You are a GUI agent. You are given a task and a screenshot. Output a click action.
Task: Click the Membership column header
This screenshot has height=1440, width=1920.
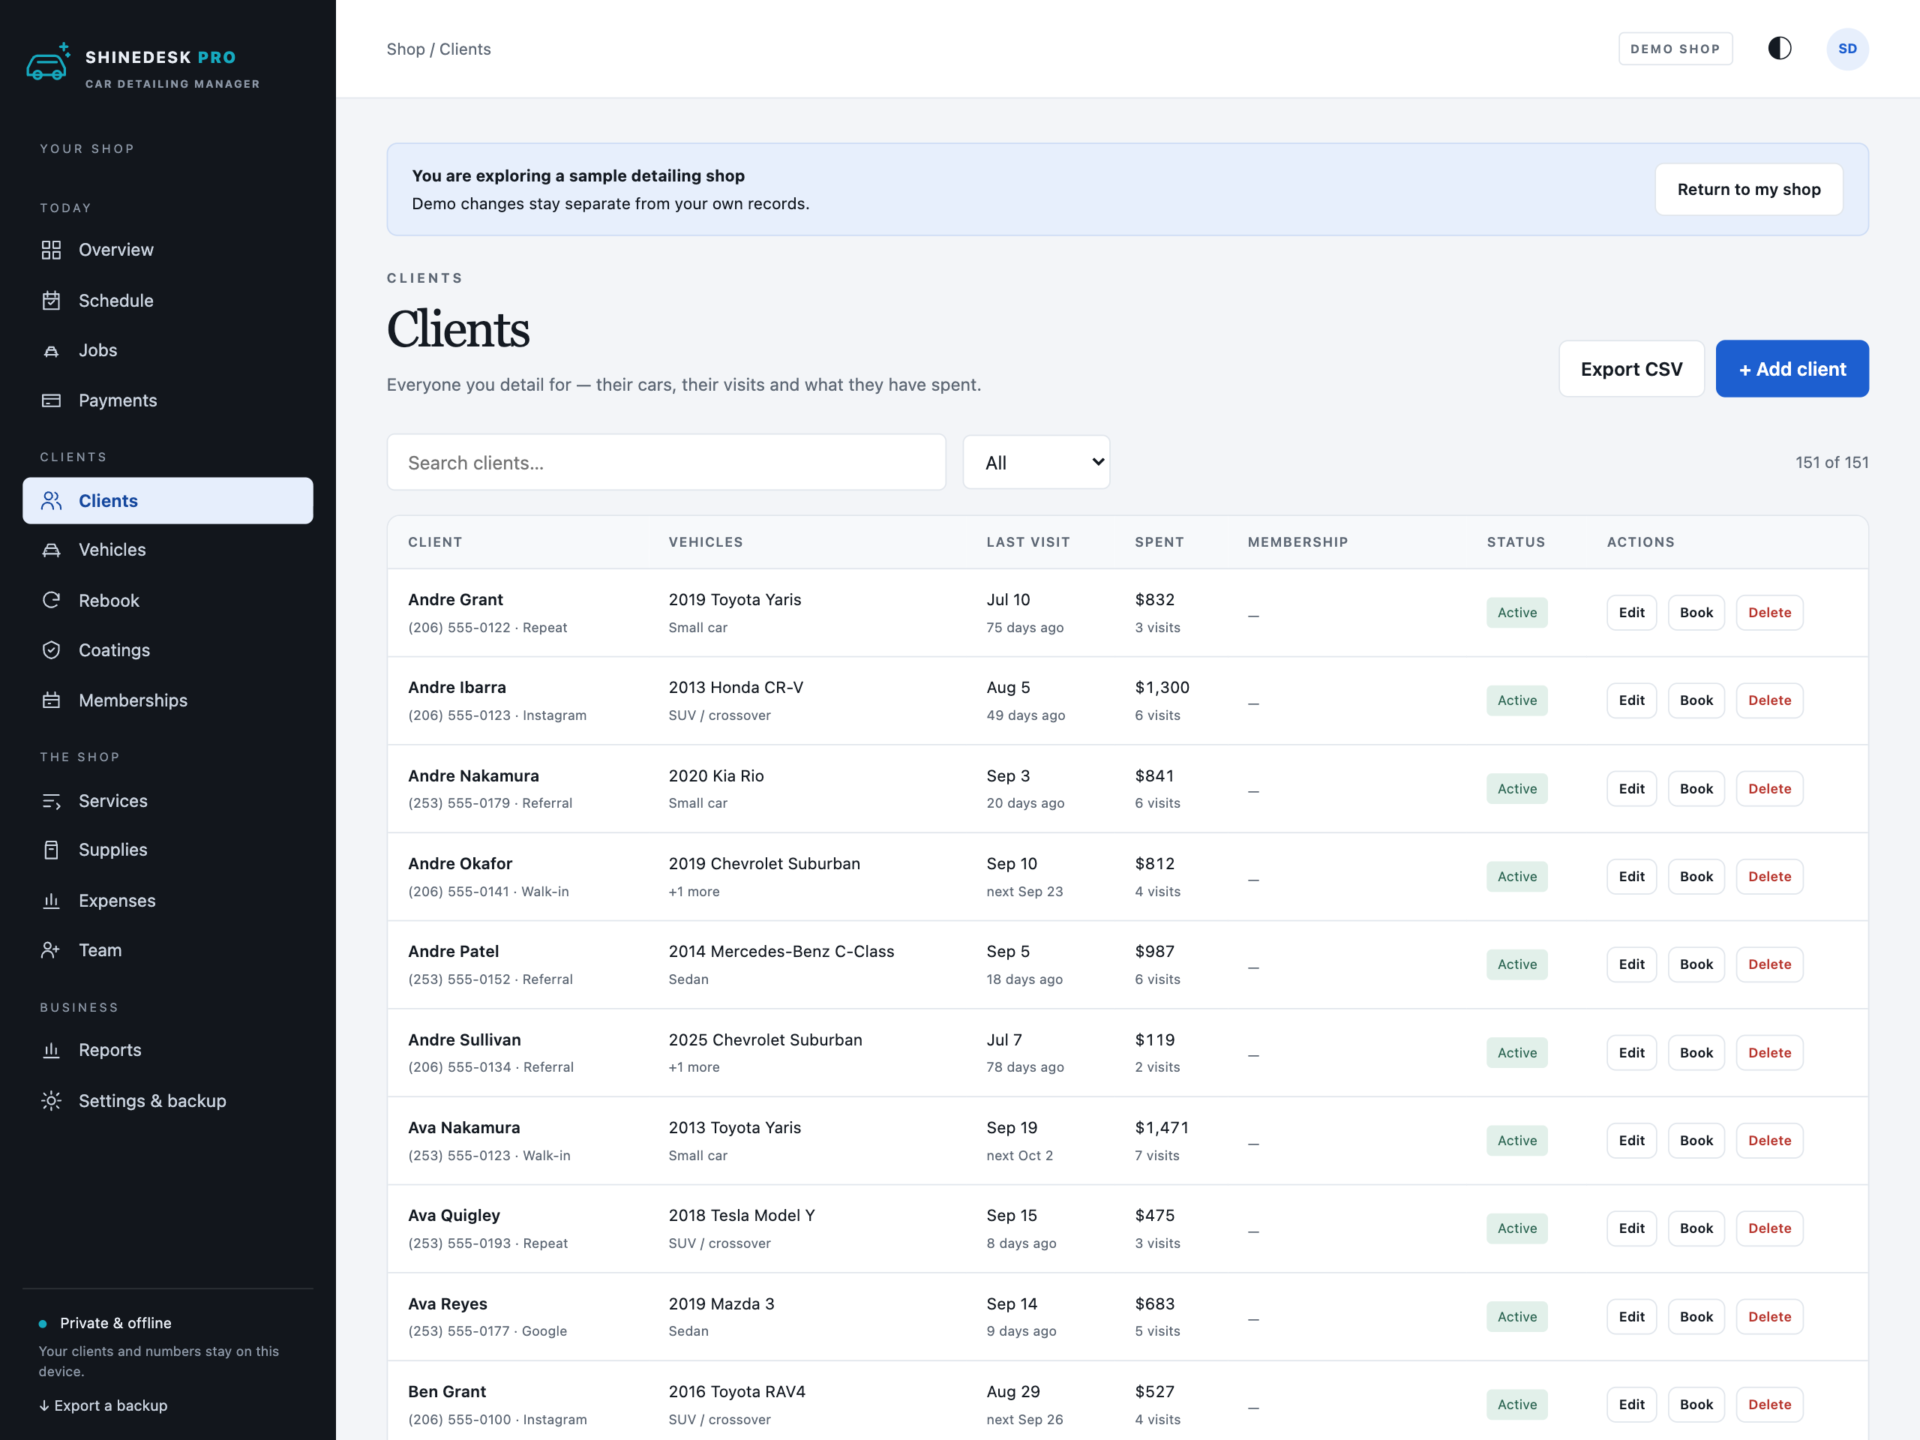click(x=1298, y=542)
